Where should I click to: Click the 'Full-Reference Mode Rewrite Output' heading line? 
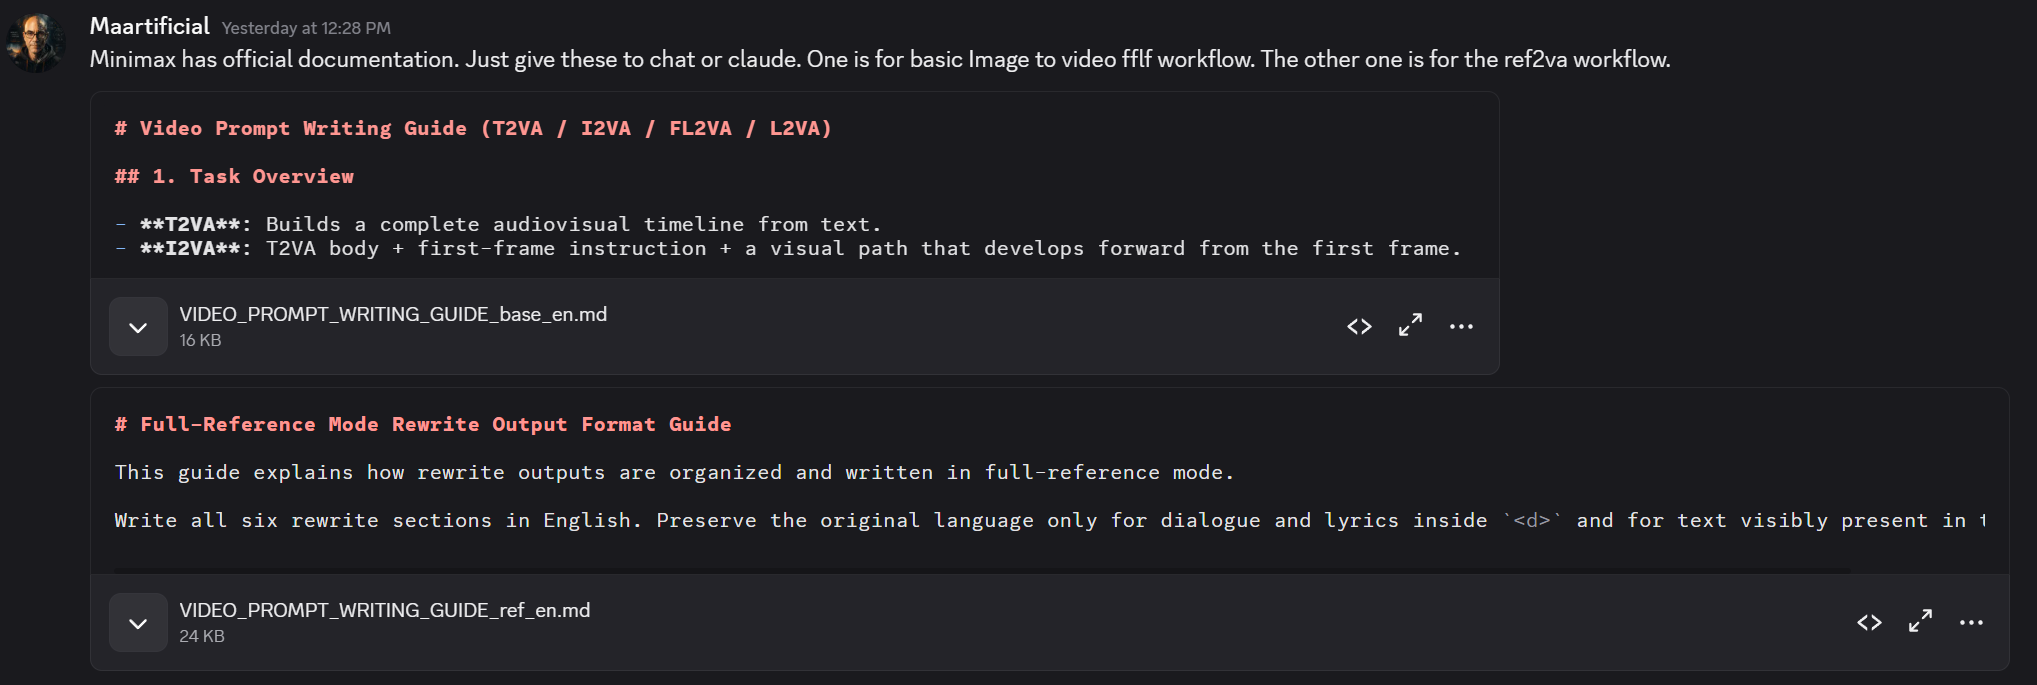pyautogui.click(x=423, y=424)
